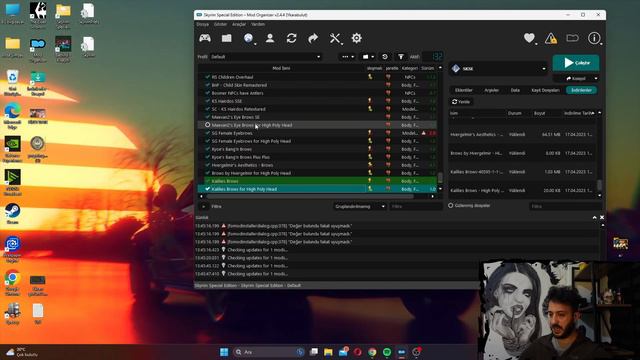Open File Explorer from the taskbar

(x=328, y=352)
